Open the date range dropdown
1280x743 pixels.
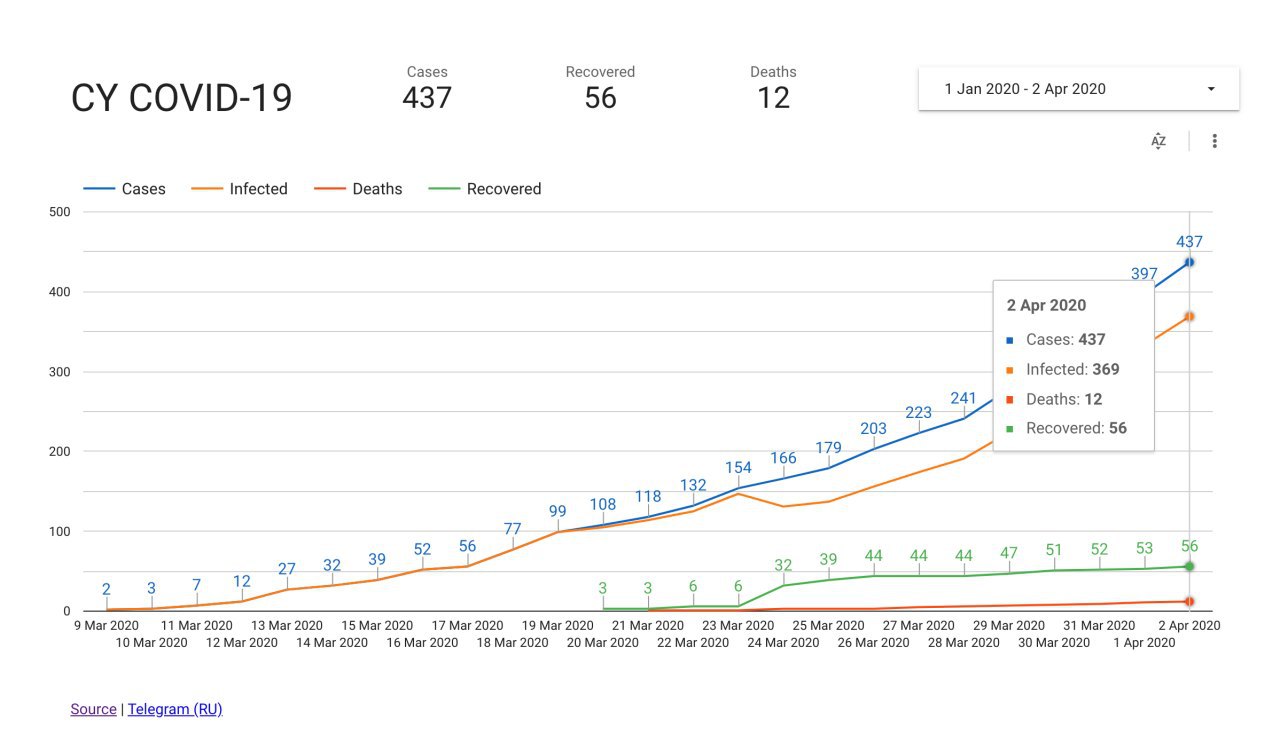tap(1077, 89)
